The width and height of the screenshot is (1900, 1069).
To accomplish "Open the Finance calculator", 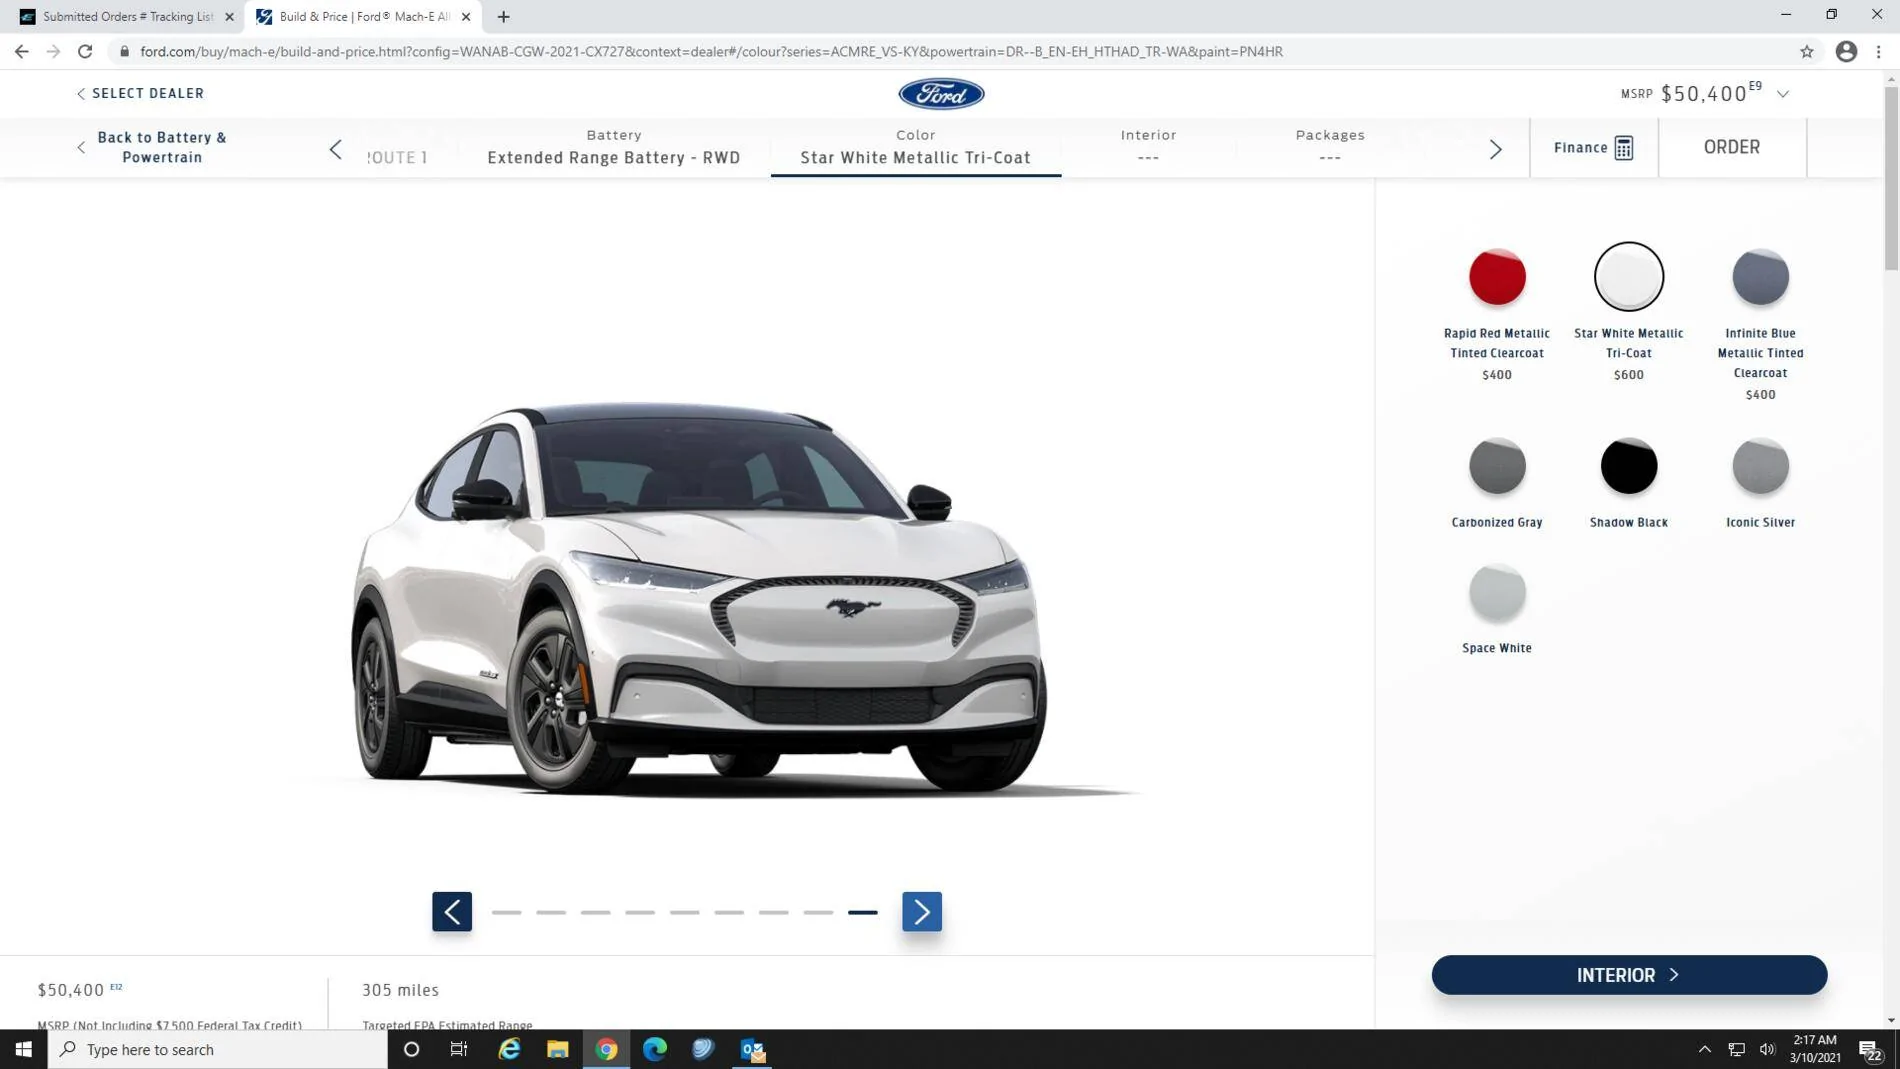I will click(1594, 148).
